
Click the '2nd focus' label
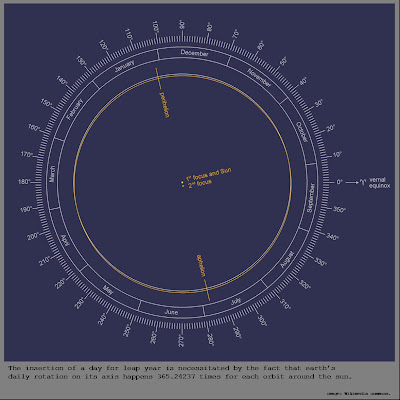[200, 184]
